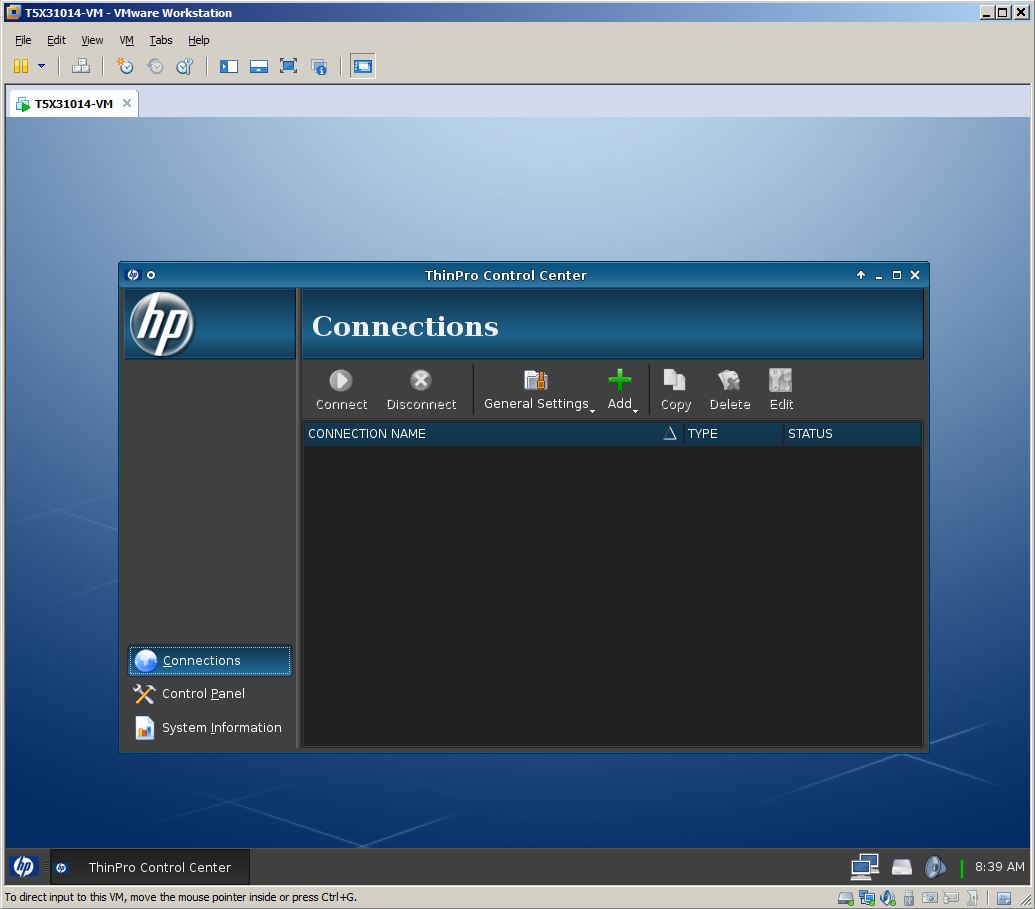Viewport: 1035px width, 909px height.
Task: Sort by the STATUS column header
Action: point(851,434)
